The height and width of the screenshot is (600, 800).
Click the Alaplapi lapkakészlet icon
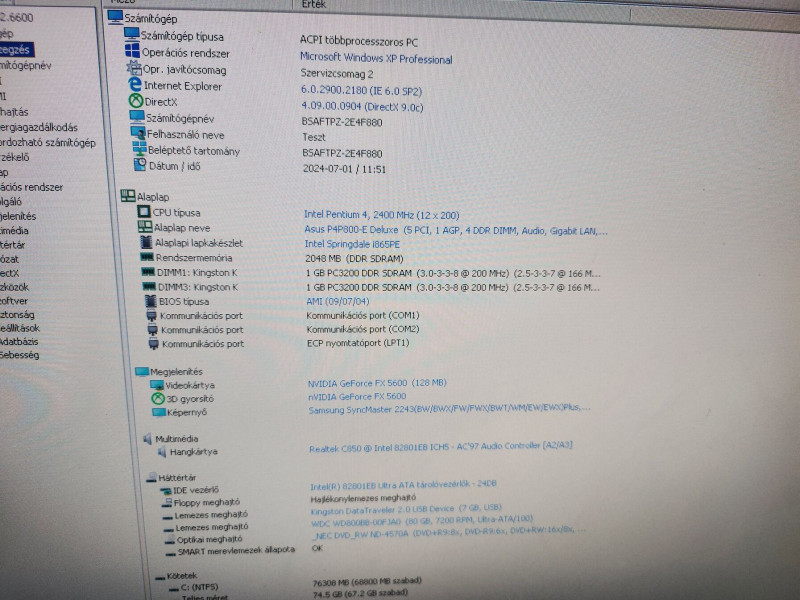[146, 242]
